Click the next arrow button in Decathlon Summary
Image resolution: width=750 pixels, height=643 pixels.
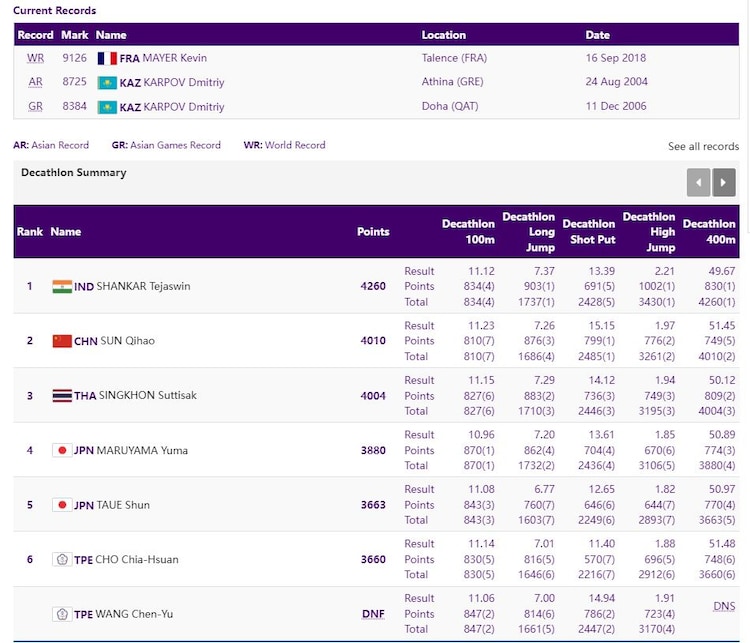pos(724,182)
